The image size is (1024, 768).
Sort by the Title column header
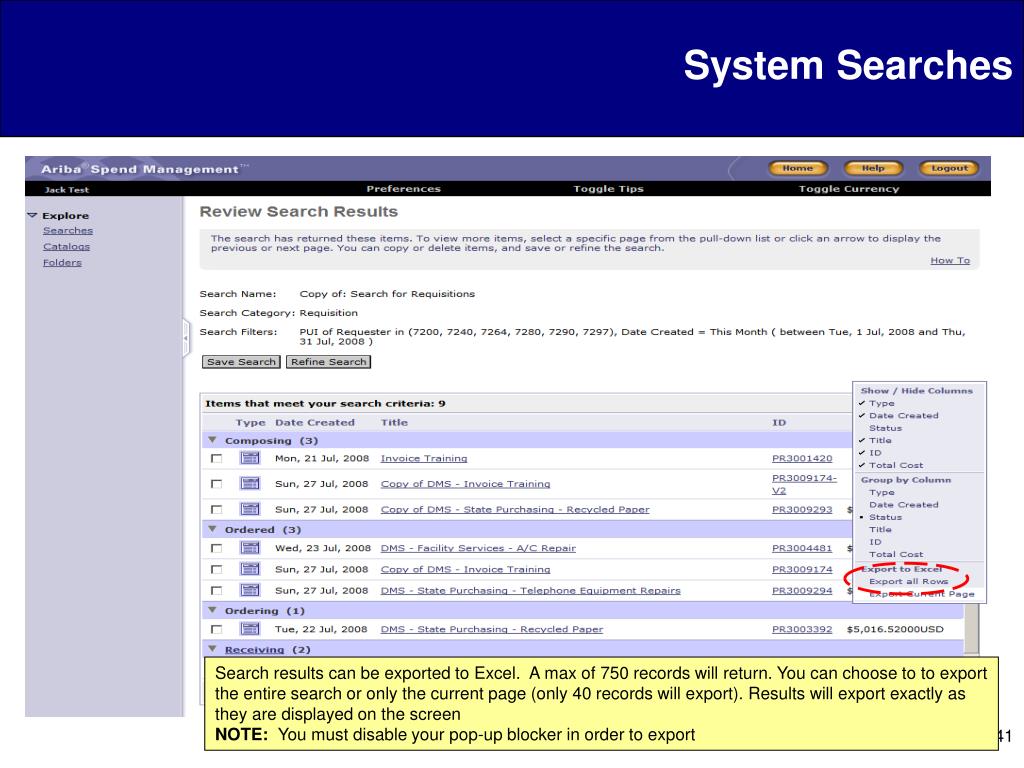pyautogui.click(x=394, y=423)
